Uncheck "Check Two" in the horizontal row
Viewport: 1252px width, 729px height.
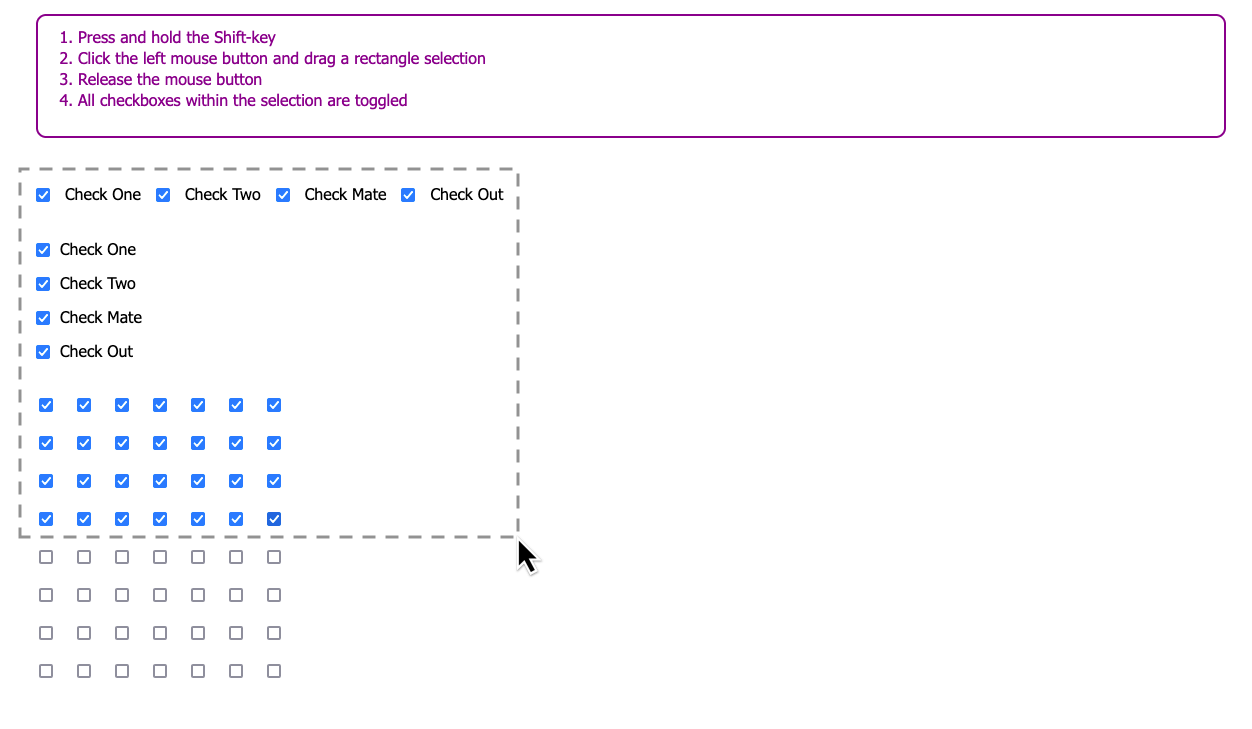coord(163,195)
